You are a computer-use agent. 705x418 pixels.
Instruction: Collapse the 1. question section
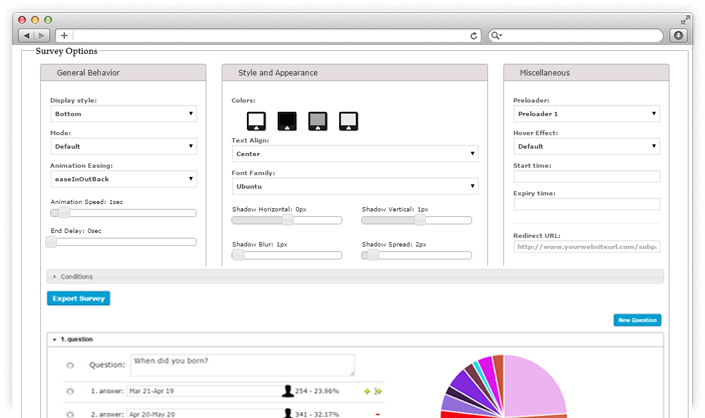[x=355, y=339]
